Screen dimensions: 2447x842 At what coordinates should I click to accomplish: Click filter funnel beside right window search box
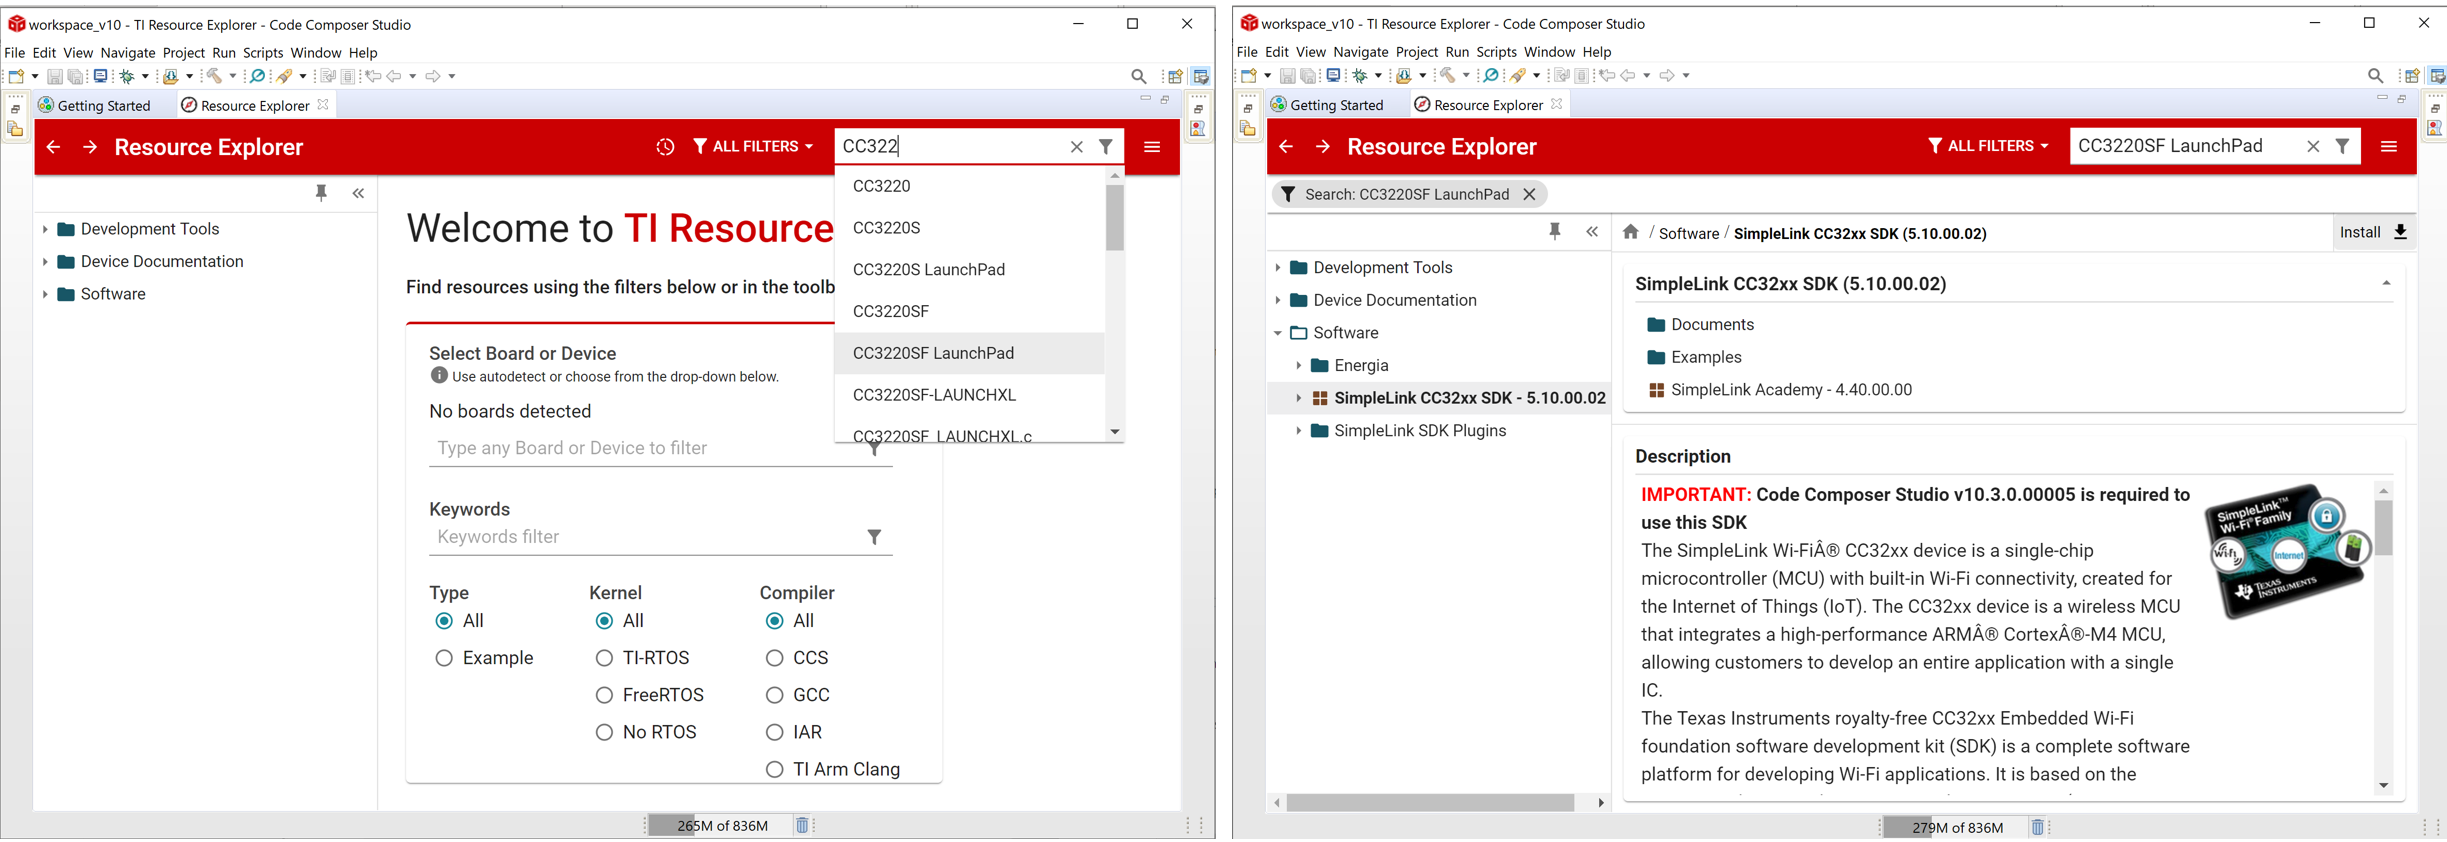pos(2342,146)
